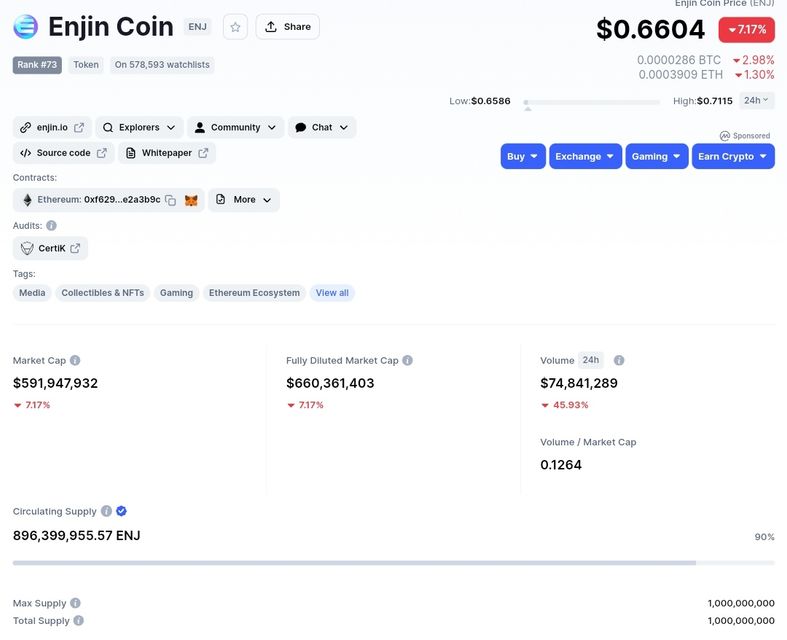This screenshot has width=787, height=640.
Task: Click the Max Supply info icon
Action: tap(76, 604)
